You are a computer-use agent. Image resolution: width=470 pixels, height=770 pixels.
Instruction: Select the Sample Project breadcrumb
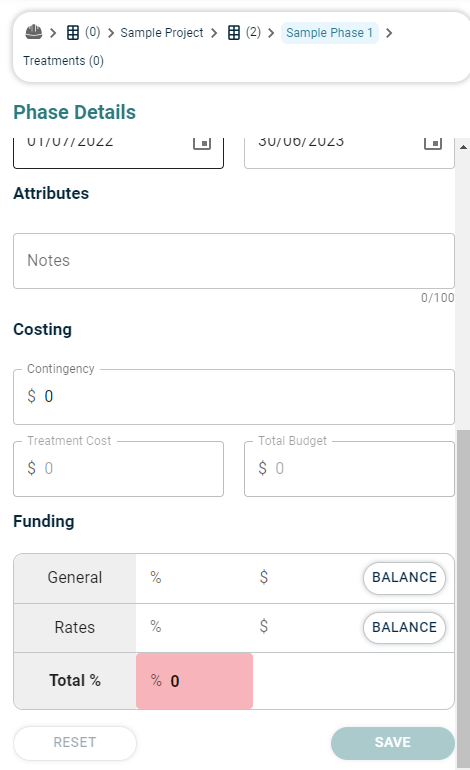[x=162, y=33]
